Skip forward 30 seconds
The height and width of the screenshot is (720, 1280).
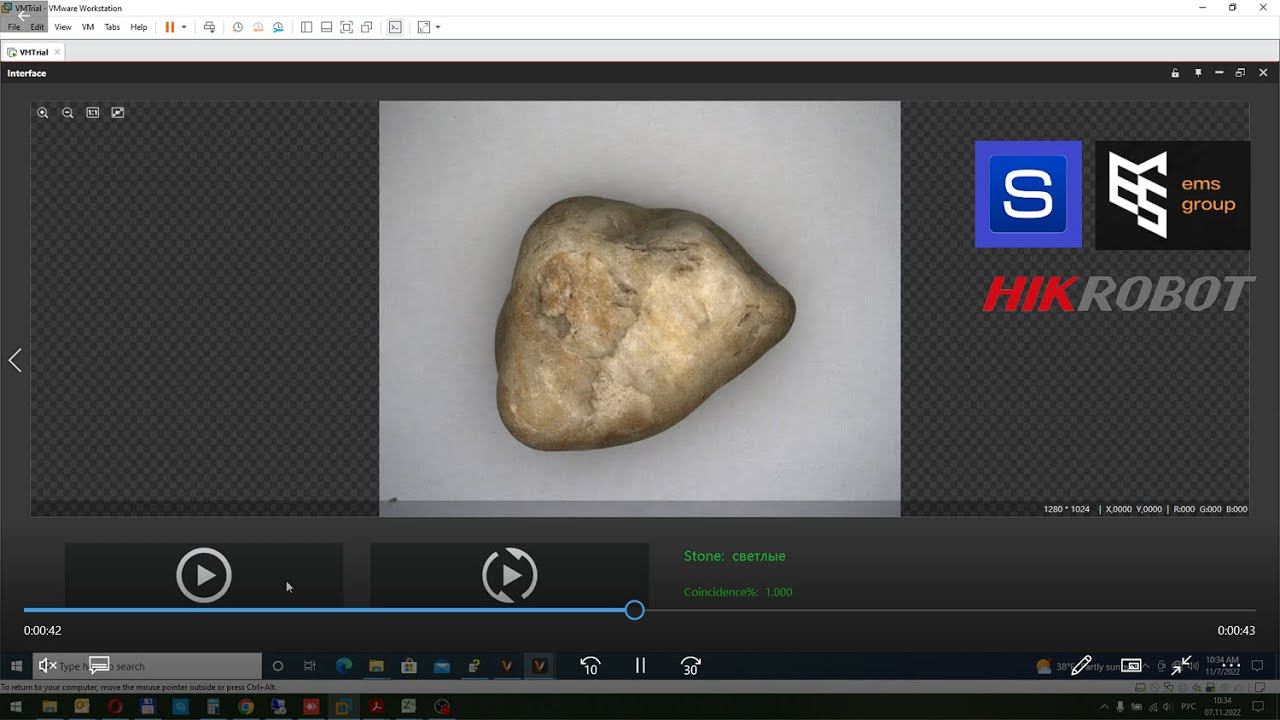click(690, 666)
